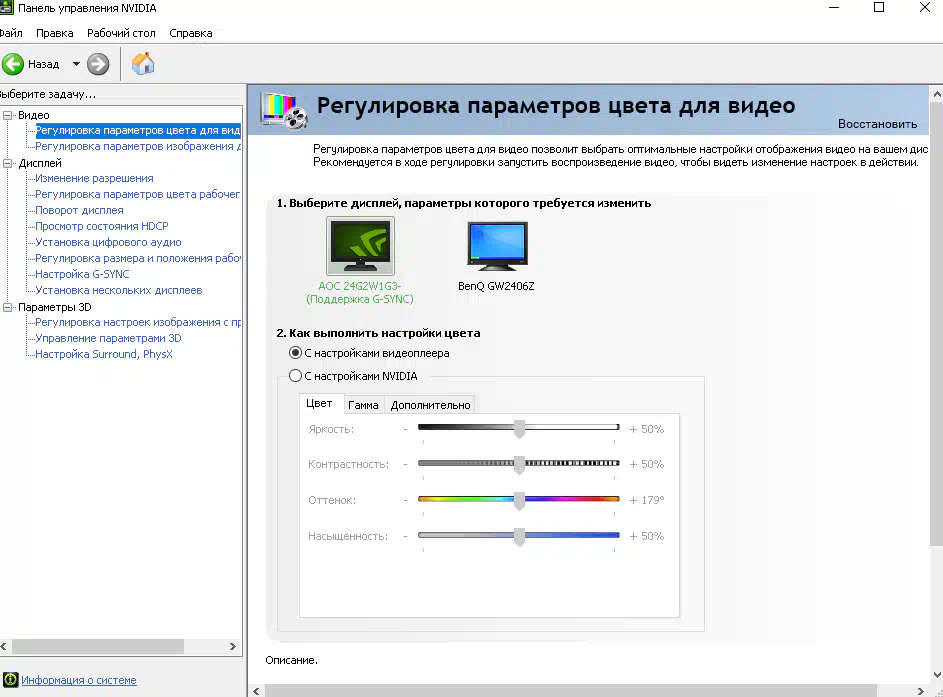
Task: Click the task tree horizontal scrollbar
Action: [98, 646]
